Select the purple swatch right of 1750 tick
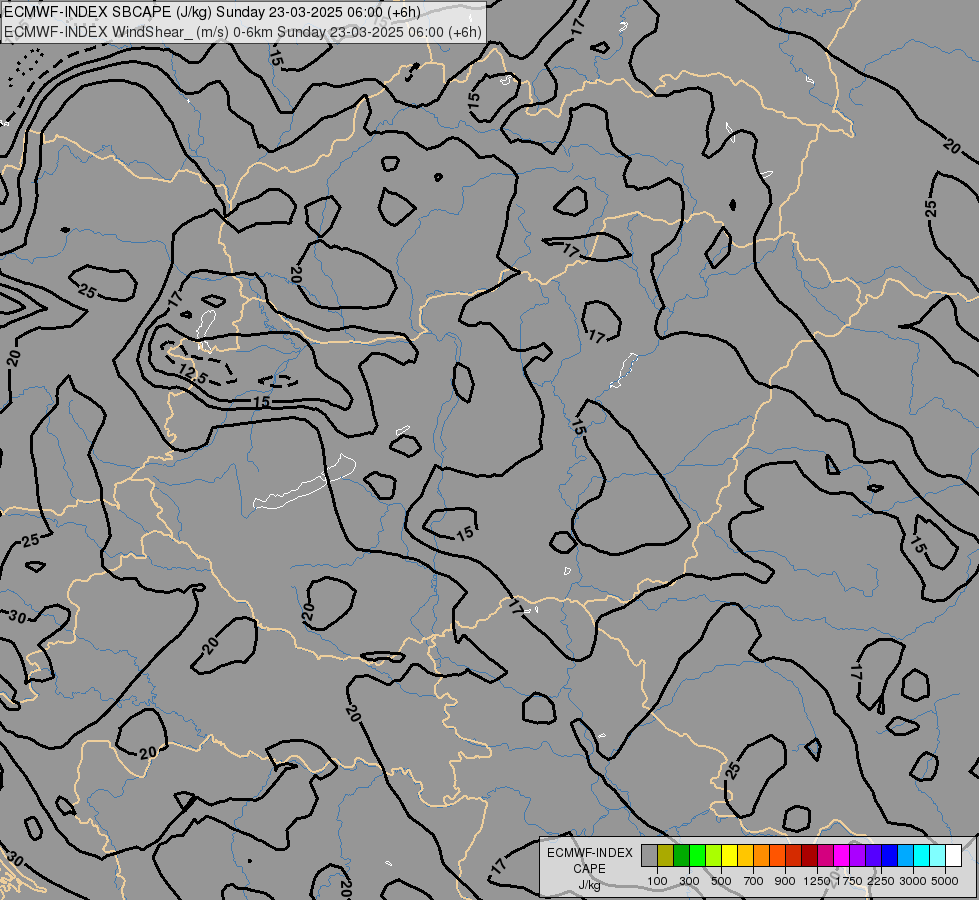The width and height of the screenshot is (979, 900). (x=857, y=855)
